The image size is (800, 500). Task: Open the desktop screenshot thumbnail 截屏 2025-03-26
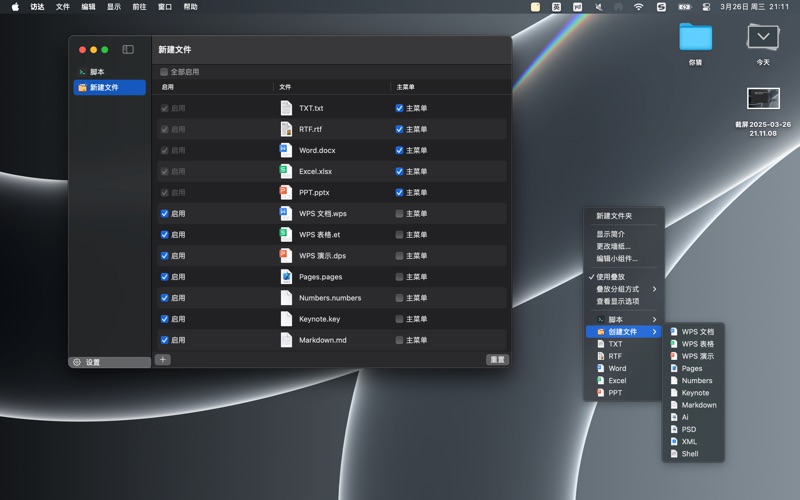763,98
